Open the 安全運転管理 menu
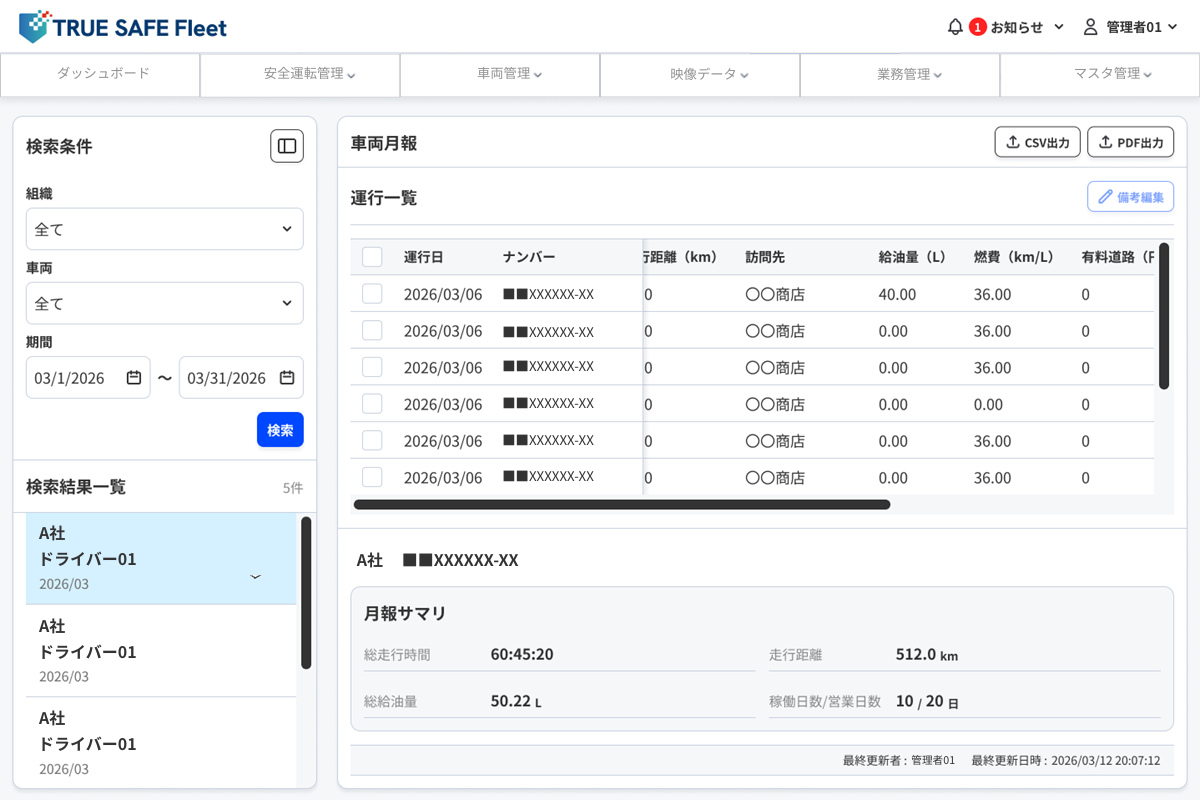This screenshot has width=1200, height=800. click(x=300, y=74)
